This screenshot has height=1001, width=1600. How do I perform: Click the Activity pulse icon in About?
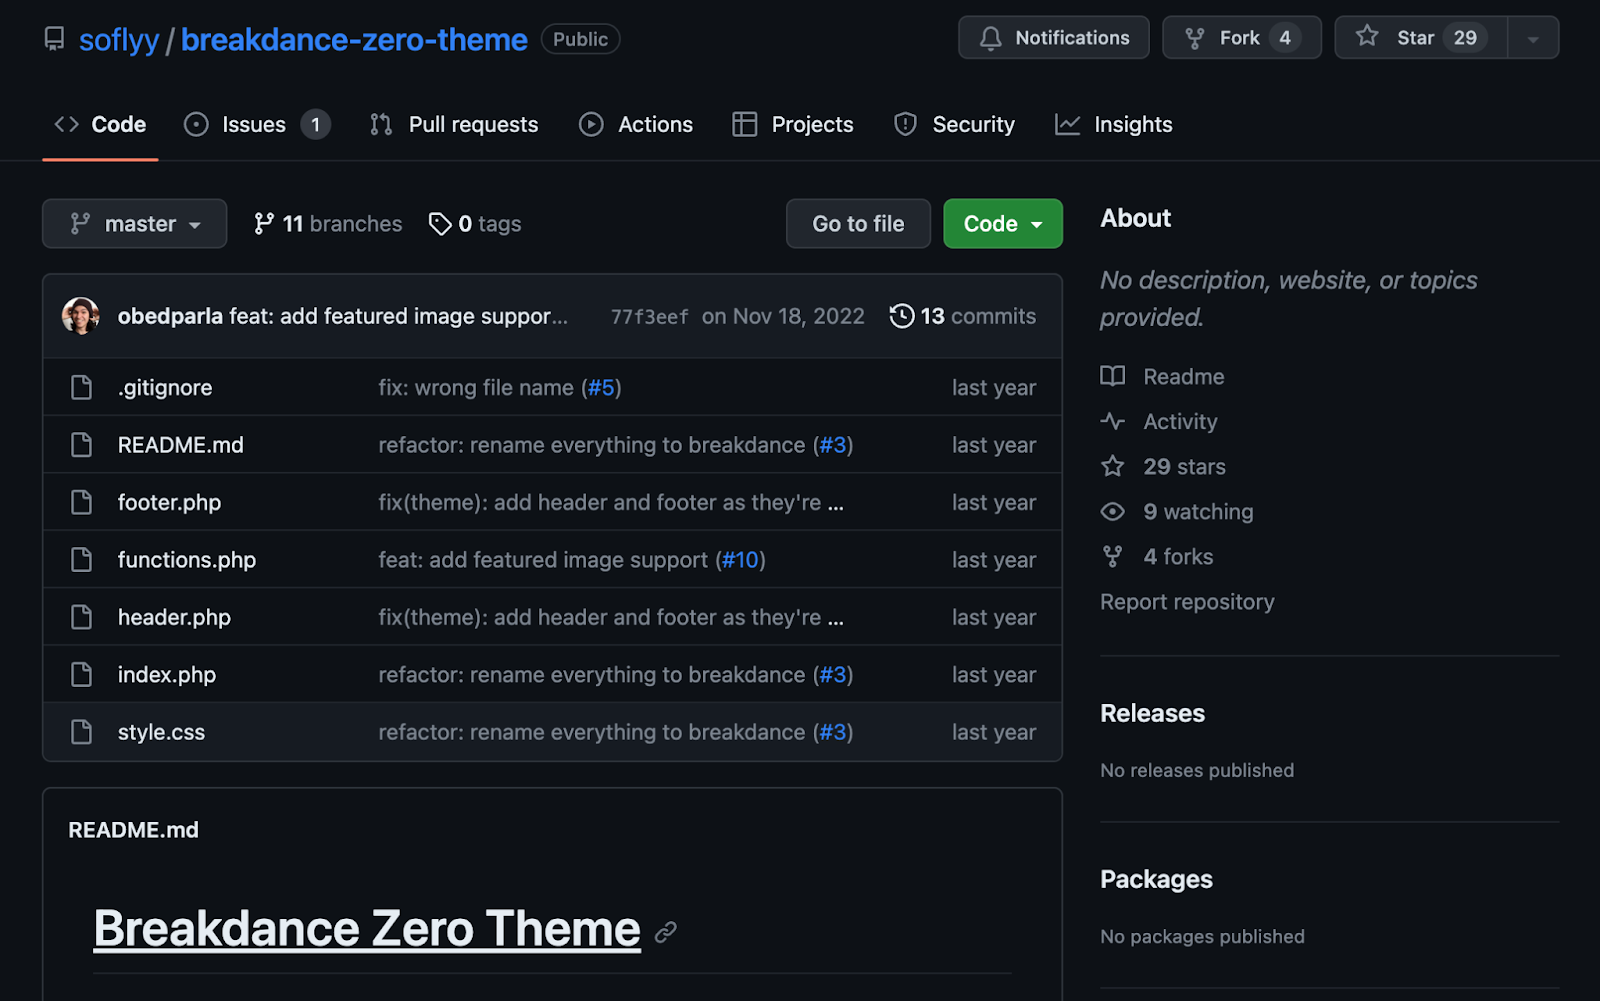coord(1113,422)
